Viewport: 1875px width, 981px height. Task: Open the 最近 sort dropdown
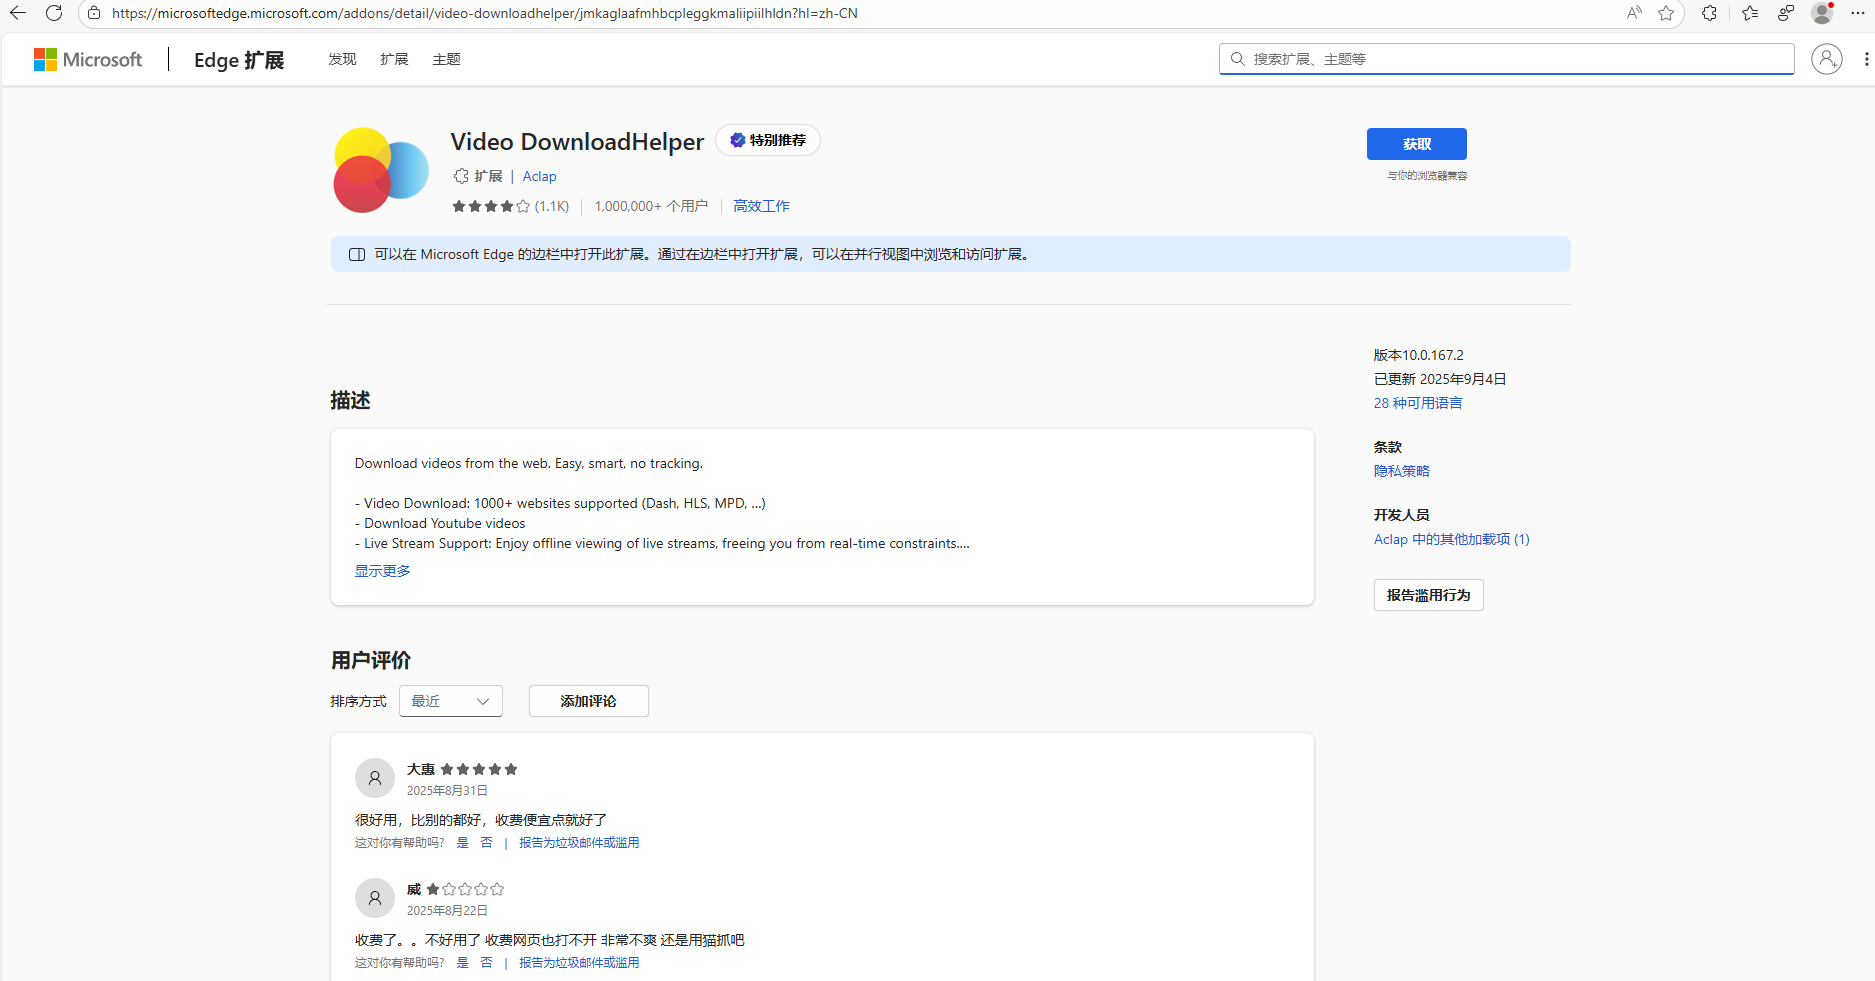point(451,701)
